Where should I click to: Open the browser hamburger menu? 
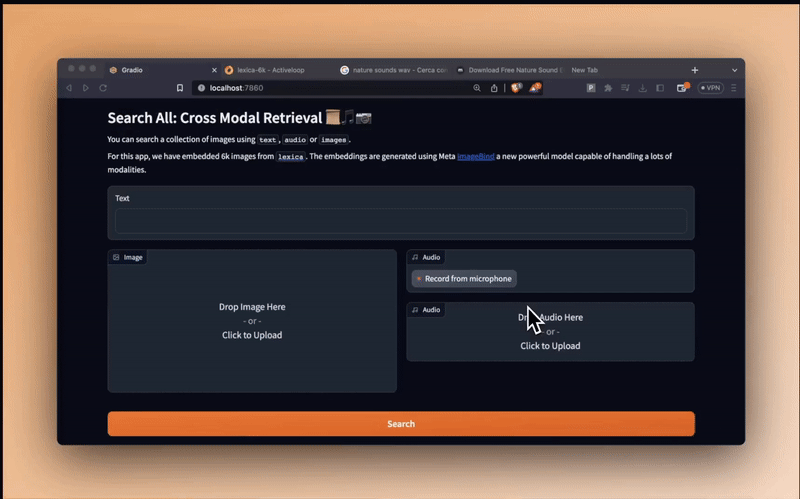coord(734,88)
